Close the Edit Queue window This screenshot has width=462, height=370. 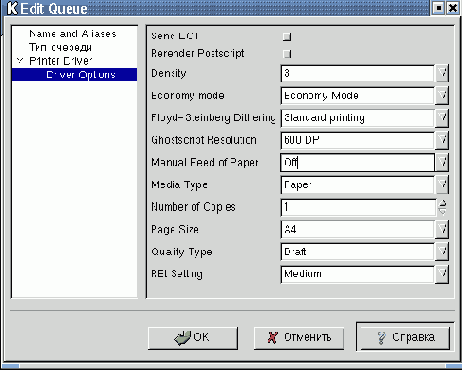pos(453,8)
